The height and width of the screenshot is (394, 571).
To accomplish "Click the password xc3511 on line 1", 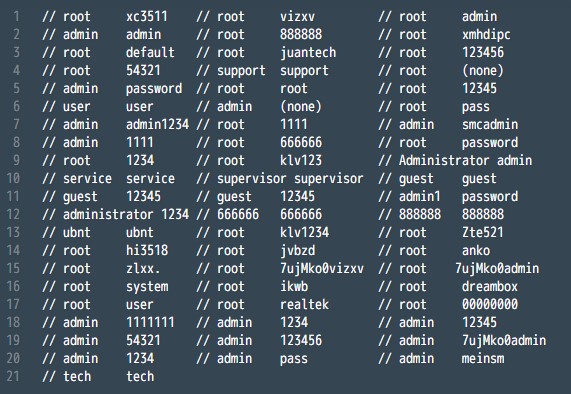I will click(147, 16).
